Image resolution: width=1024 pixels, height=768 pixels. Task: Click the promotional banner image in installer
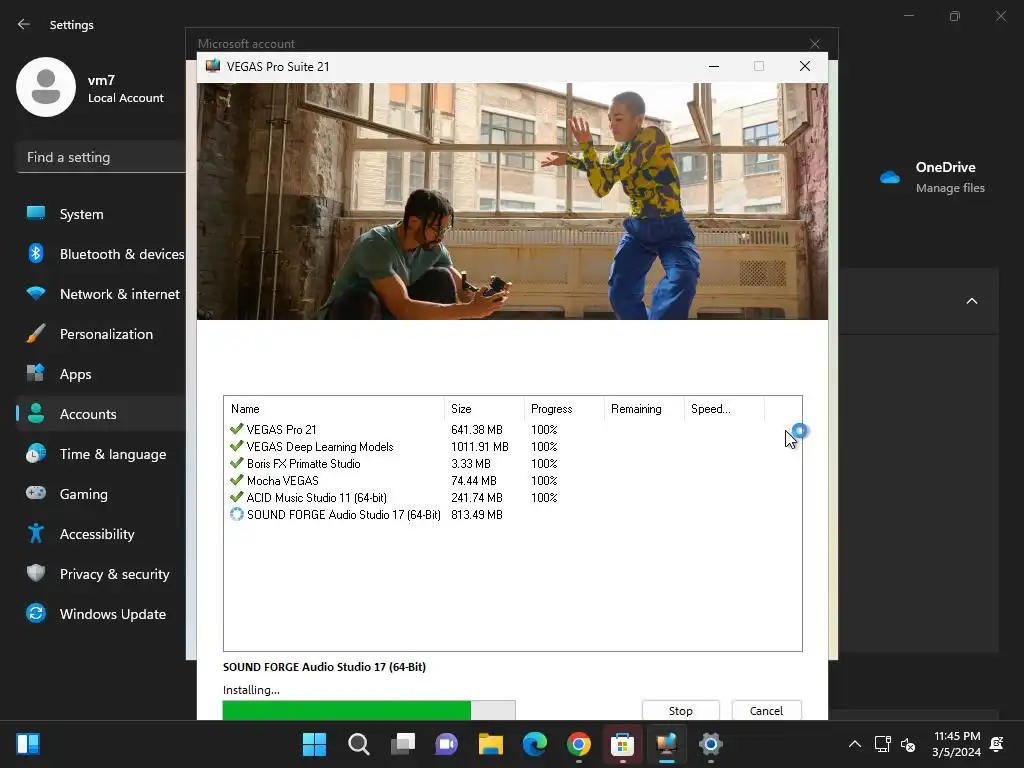tap(513, 201)
